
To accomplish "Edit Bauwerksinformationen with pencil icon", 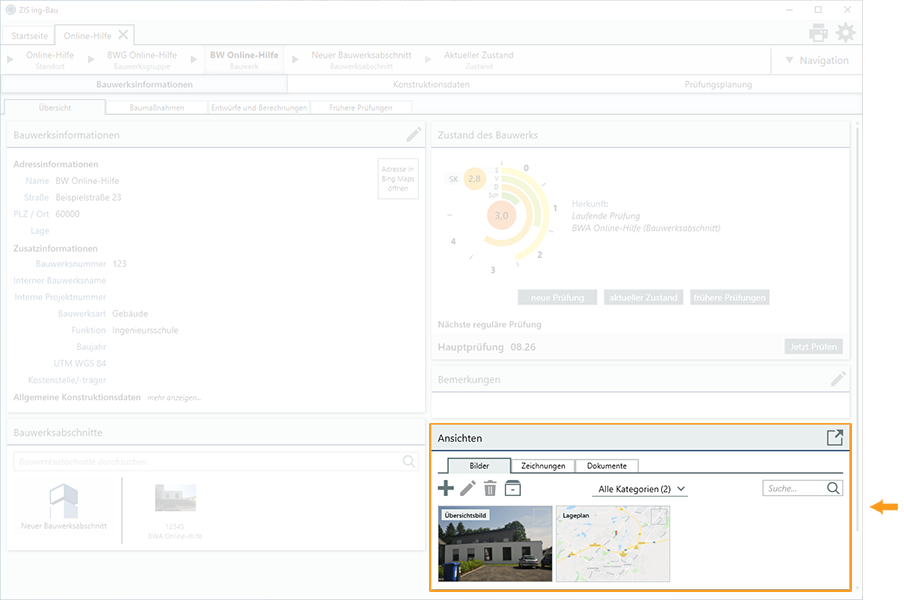I will [x=414, y=135].
